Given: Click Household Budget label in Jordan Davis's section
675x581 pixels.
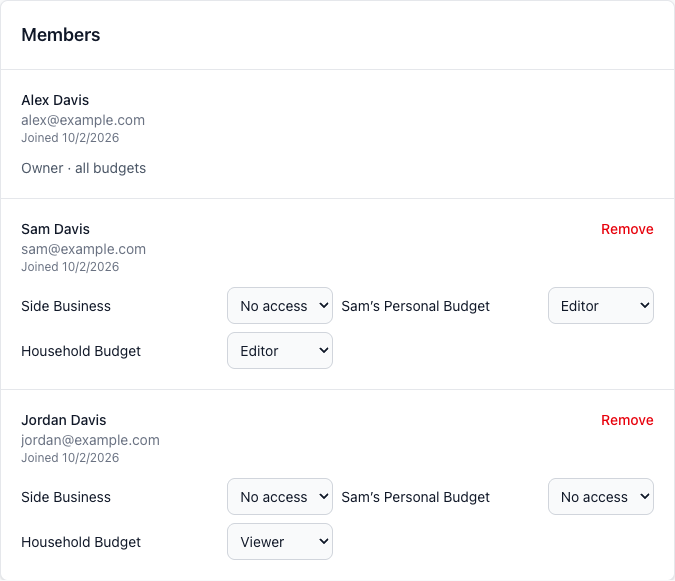Looking at the screenshot, I should click(x=81, y=542).
